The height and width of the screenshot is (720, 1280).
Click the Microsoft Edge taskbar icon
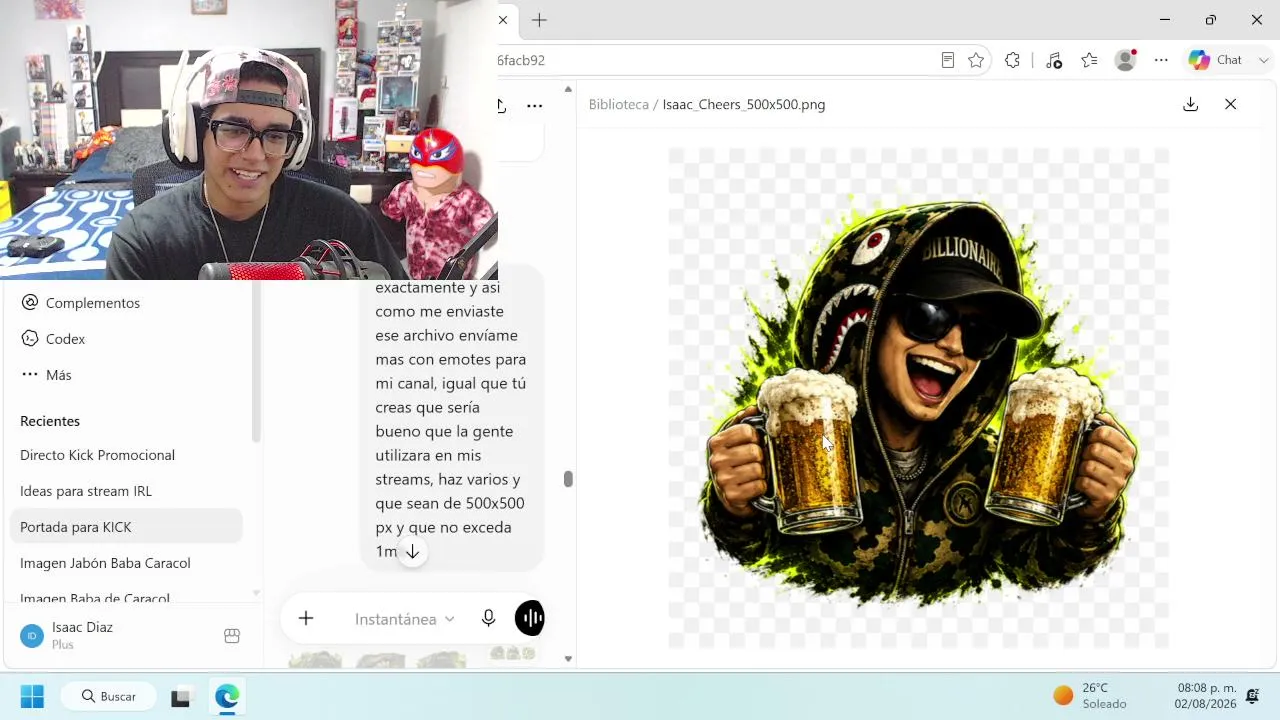[x=227, y=697]
